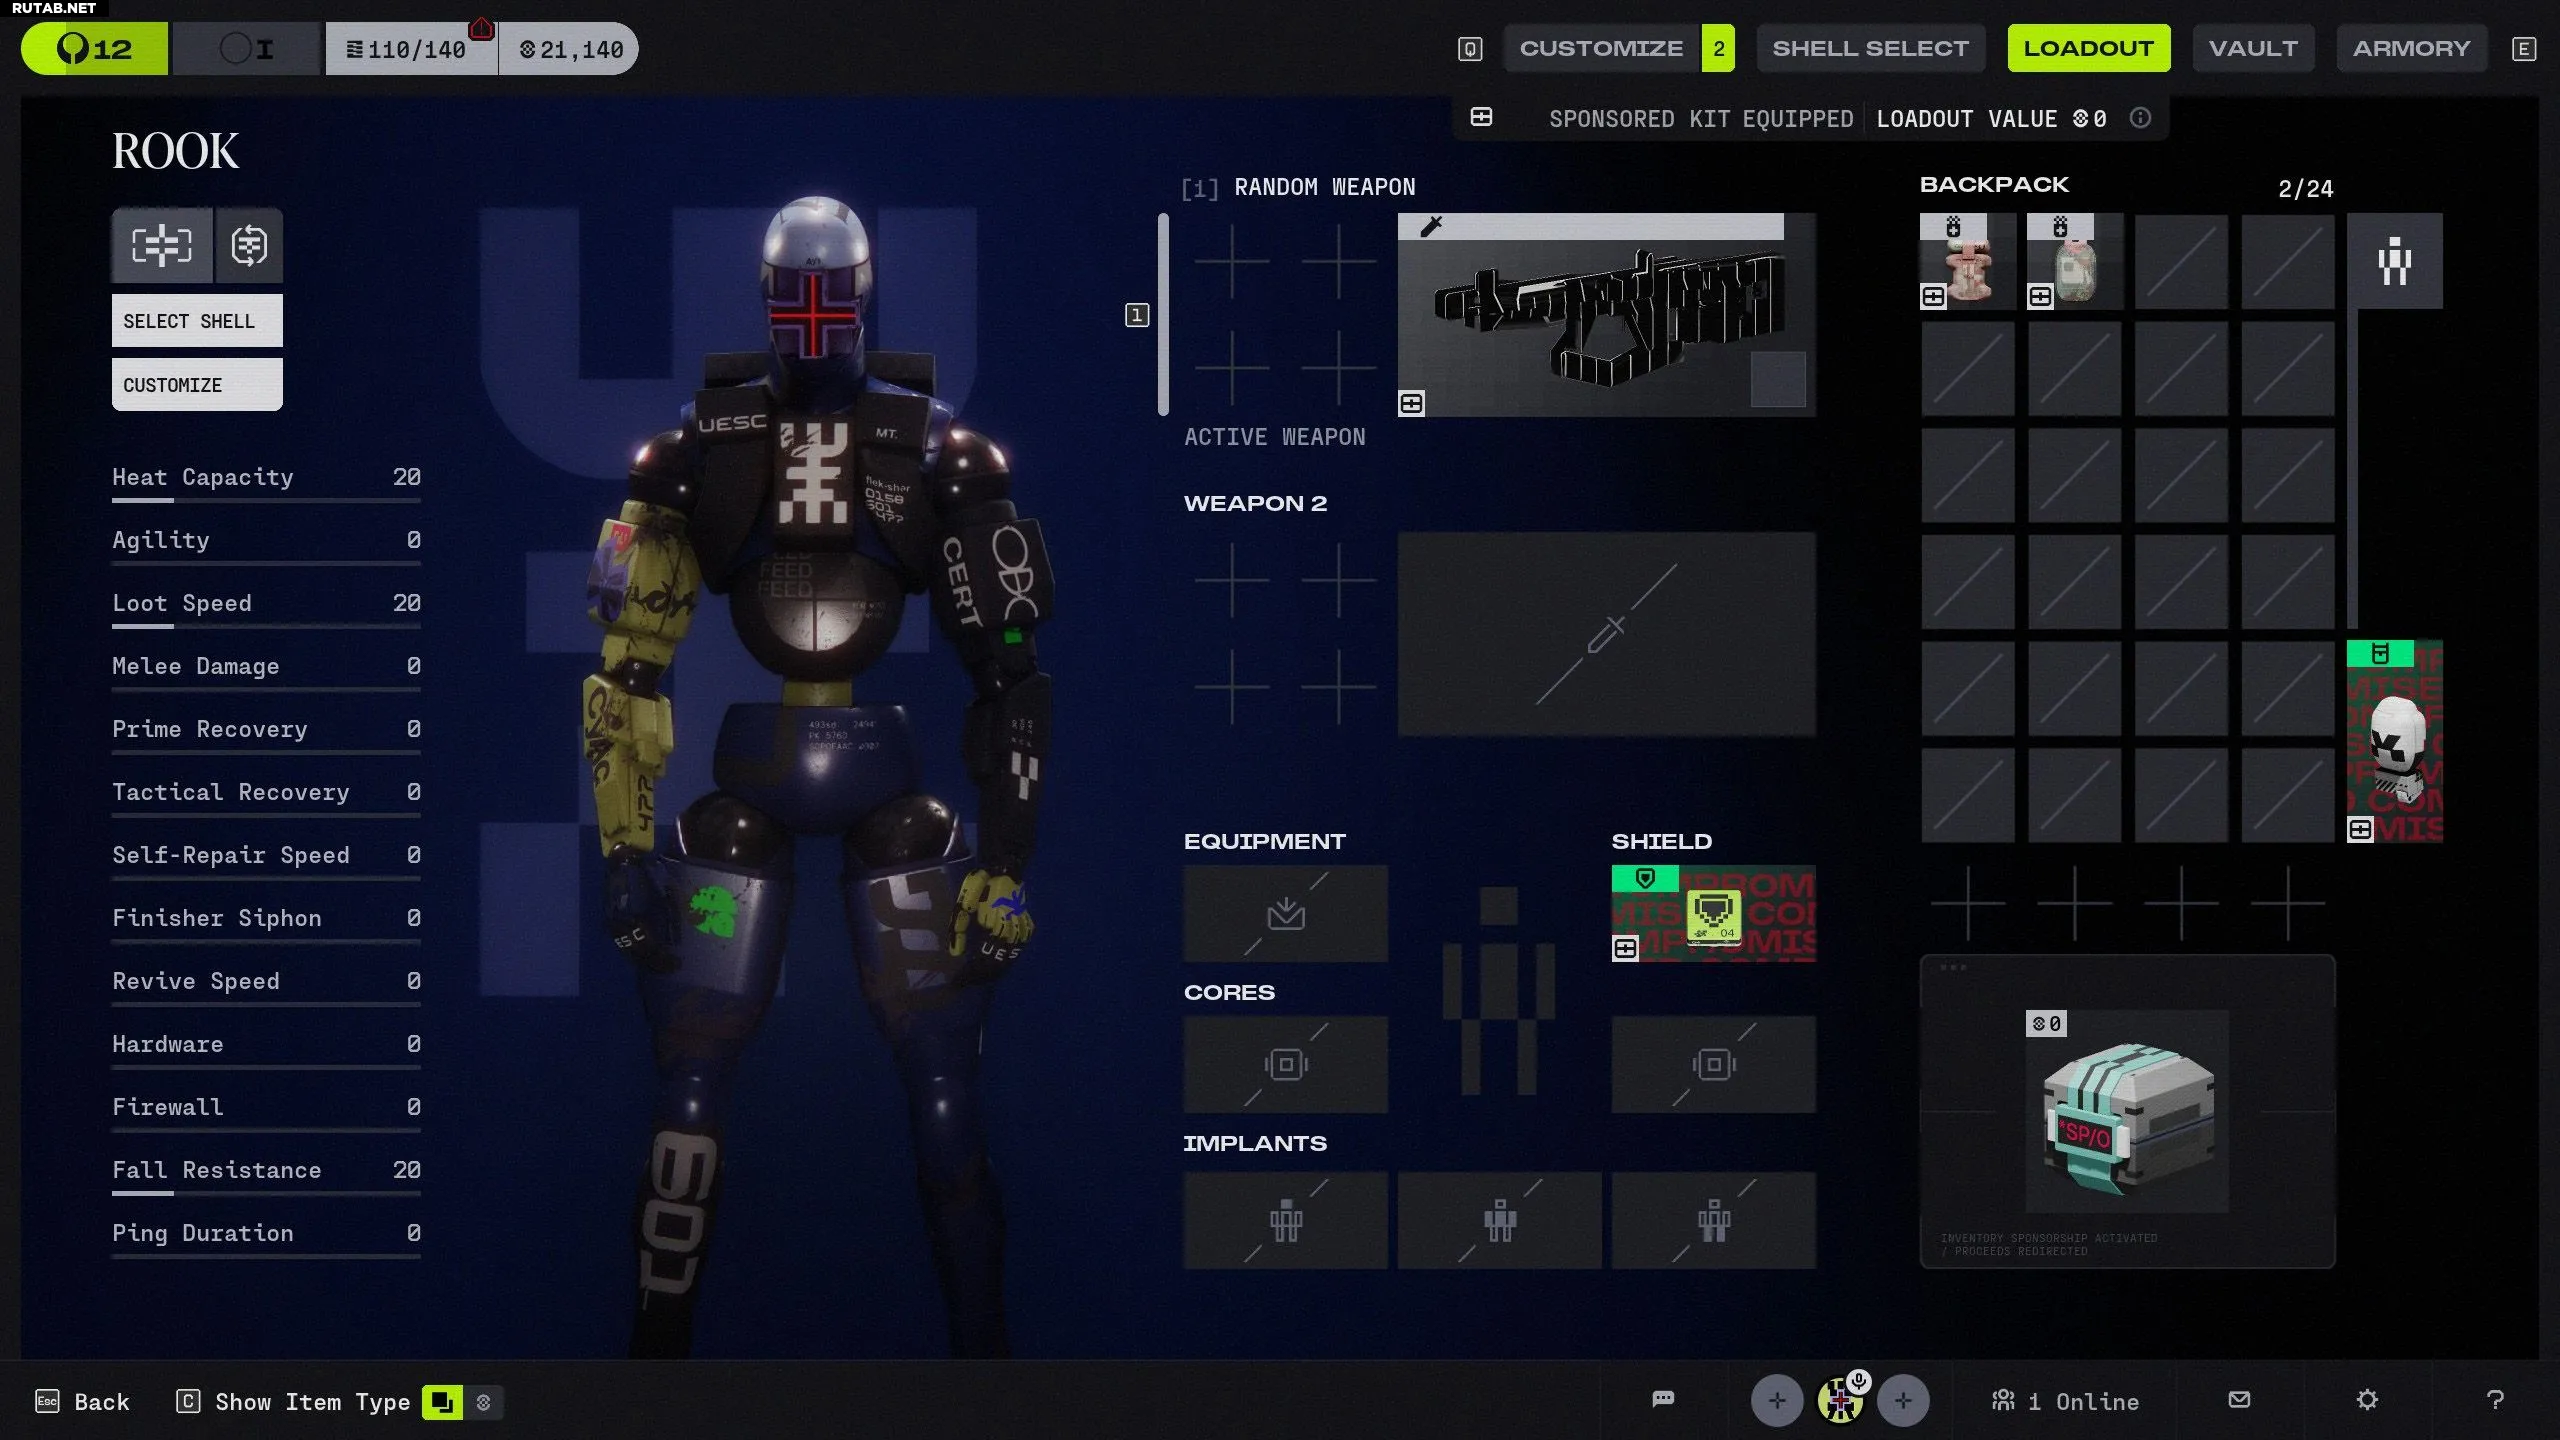The width and height of the screenshot is (2560, 1440).
Task: Toggle Show Item Type to value view
Action: (484, 1402)
